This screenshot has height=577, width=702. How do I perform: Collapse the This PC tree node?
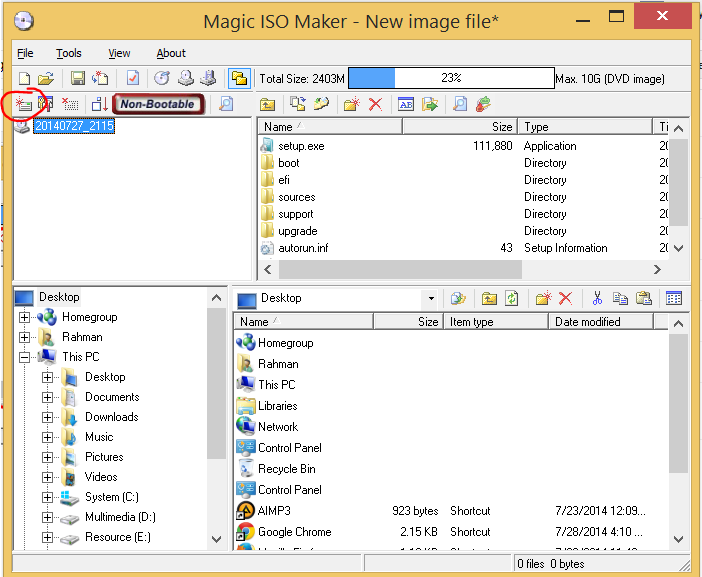pyautogui.click(x=24, y=357)
